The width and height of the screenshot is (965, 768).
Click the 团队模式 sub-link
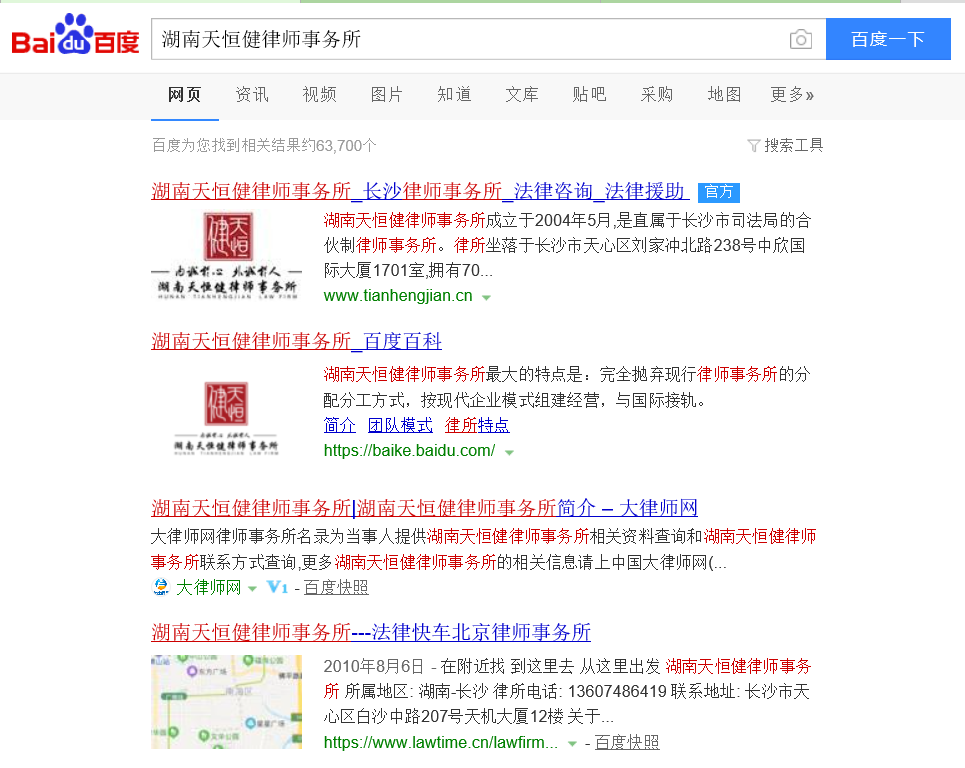[400, 425]
